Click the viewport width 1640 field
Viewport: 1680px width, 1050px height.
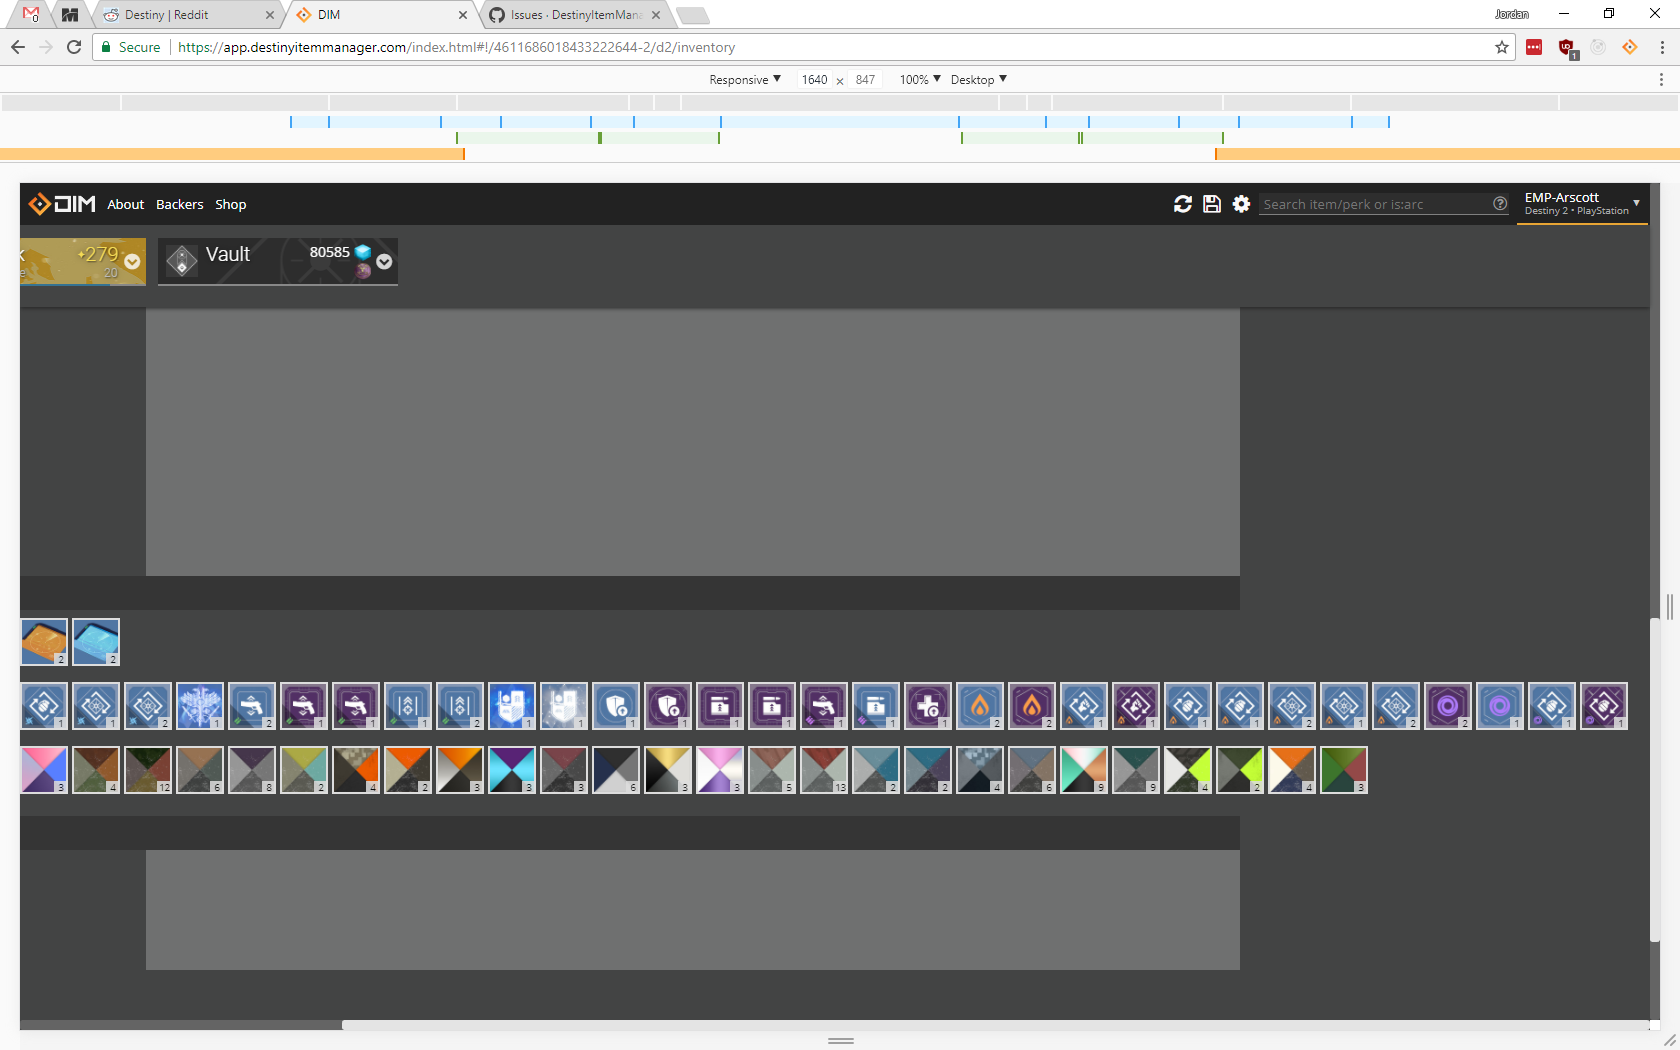[814, 80]
